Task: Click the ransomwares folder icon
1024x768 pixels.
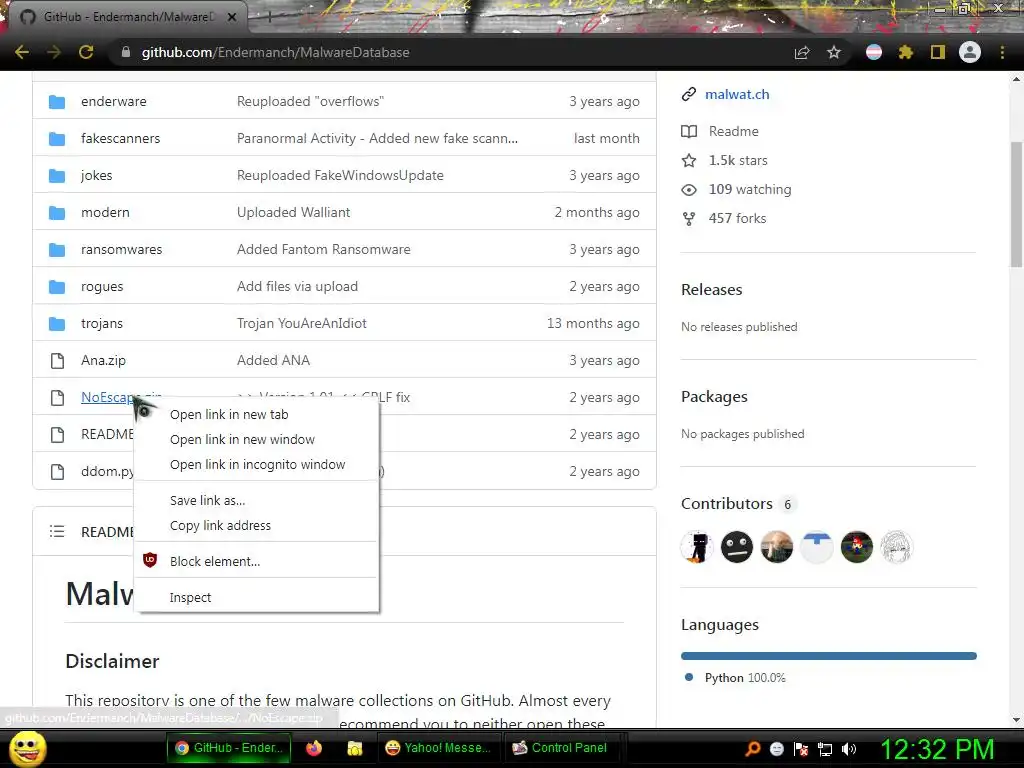Action: click(x=57, y=249)
